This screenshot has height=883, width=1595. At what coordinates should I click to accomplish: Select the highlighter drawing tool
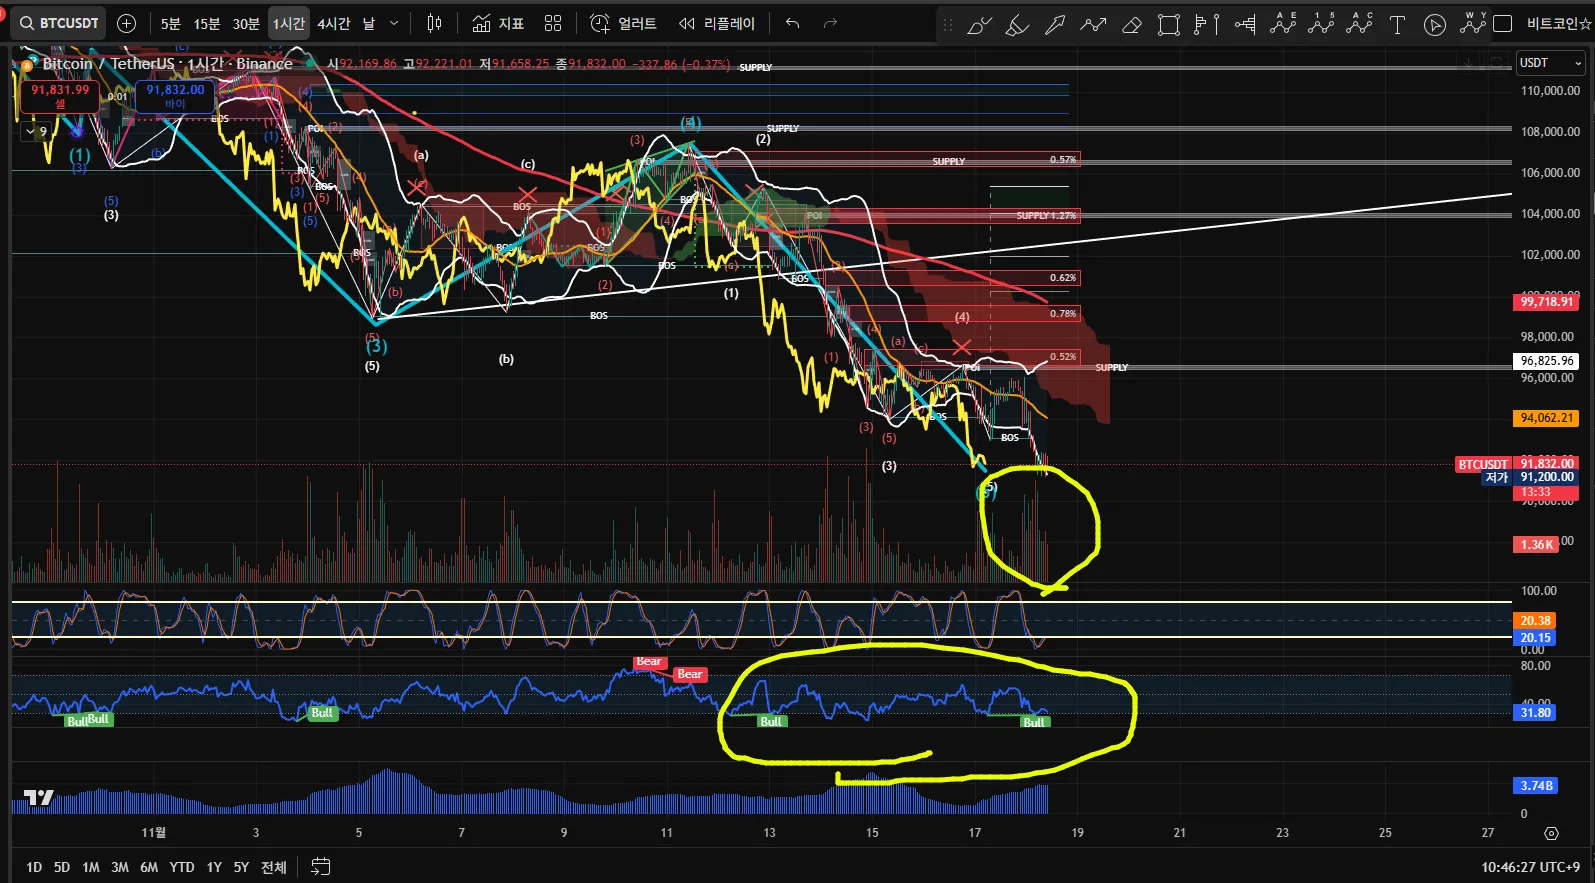(x=1017, y=26)
